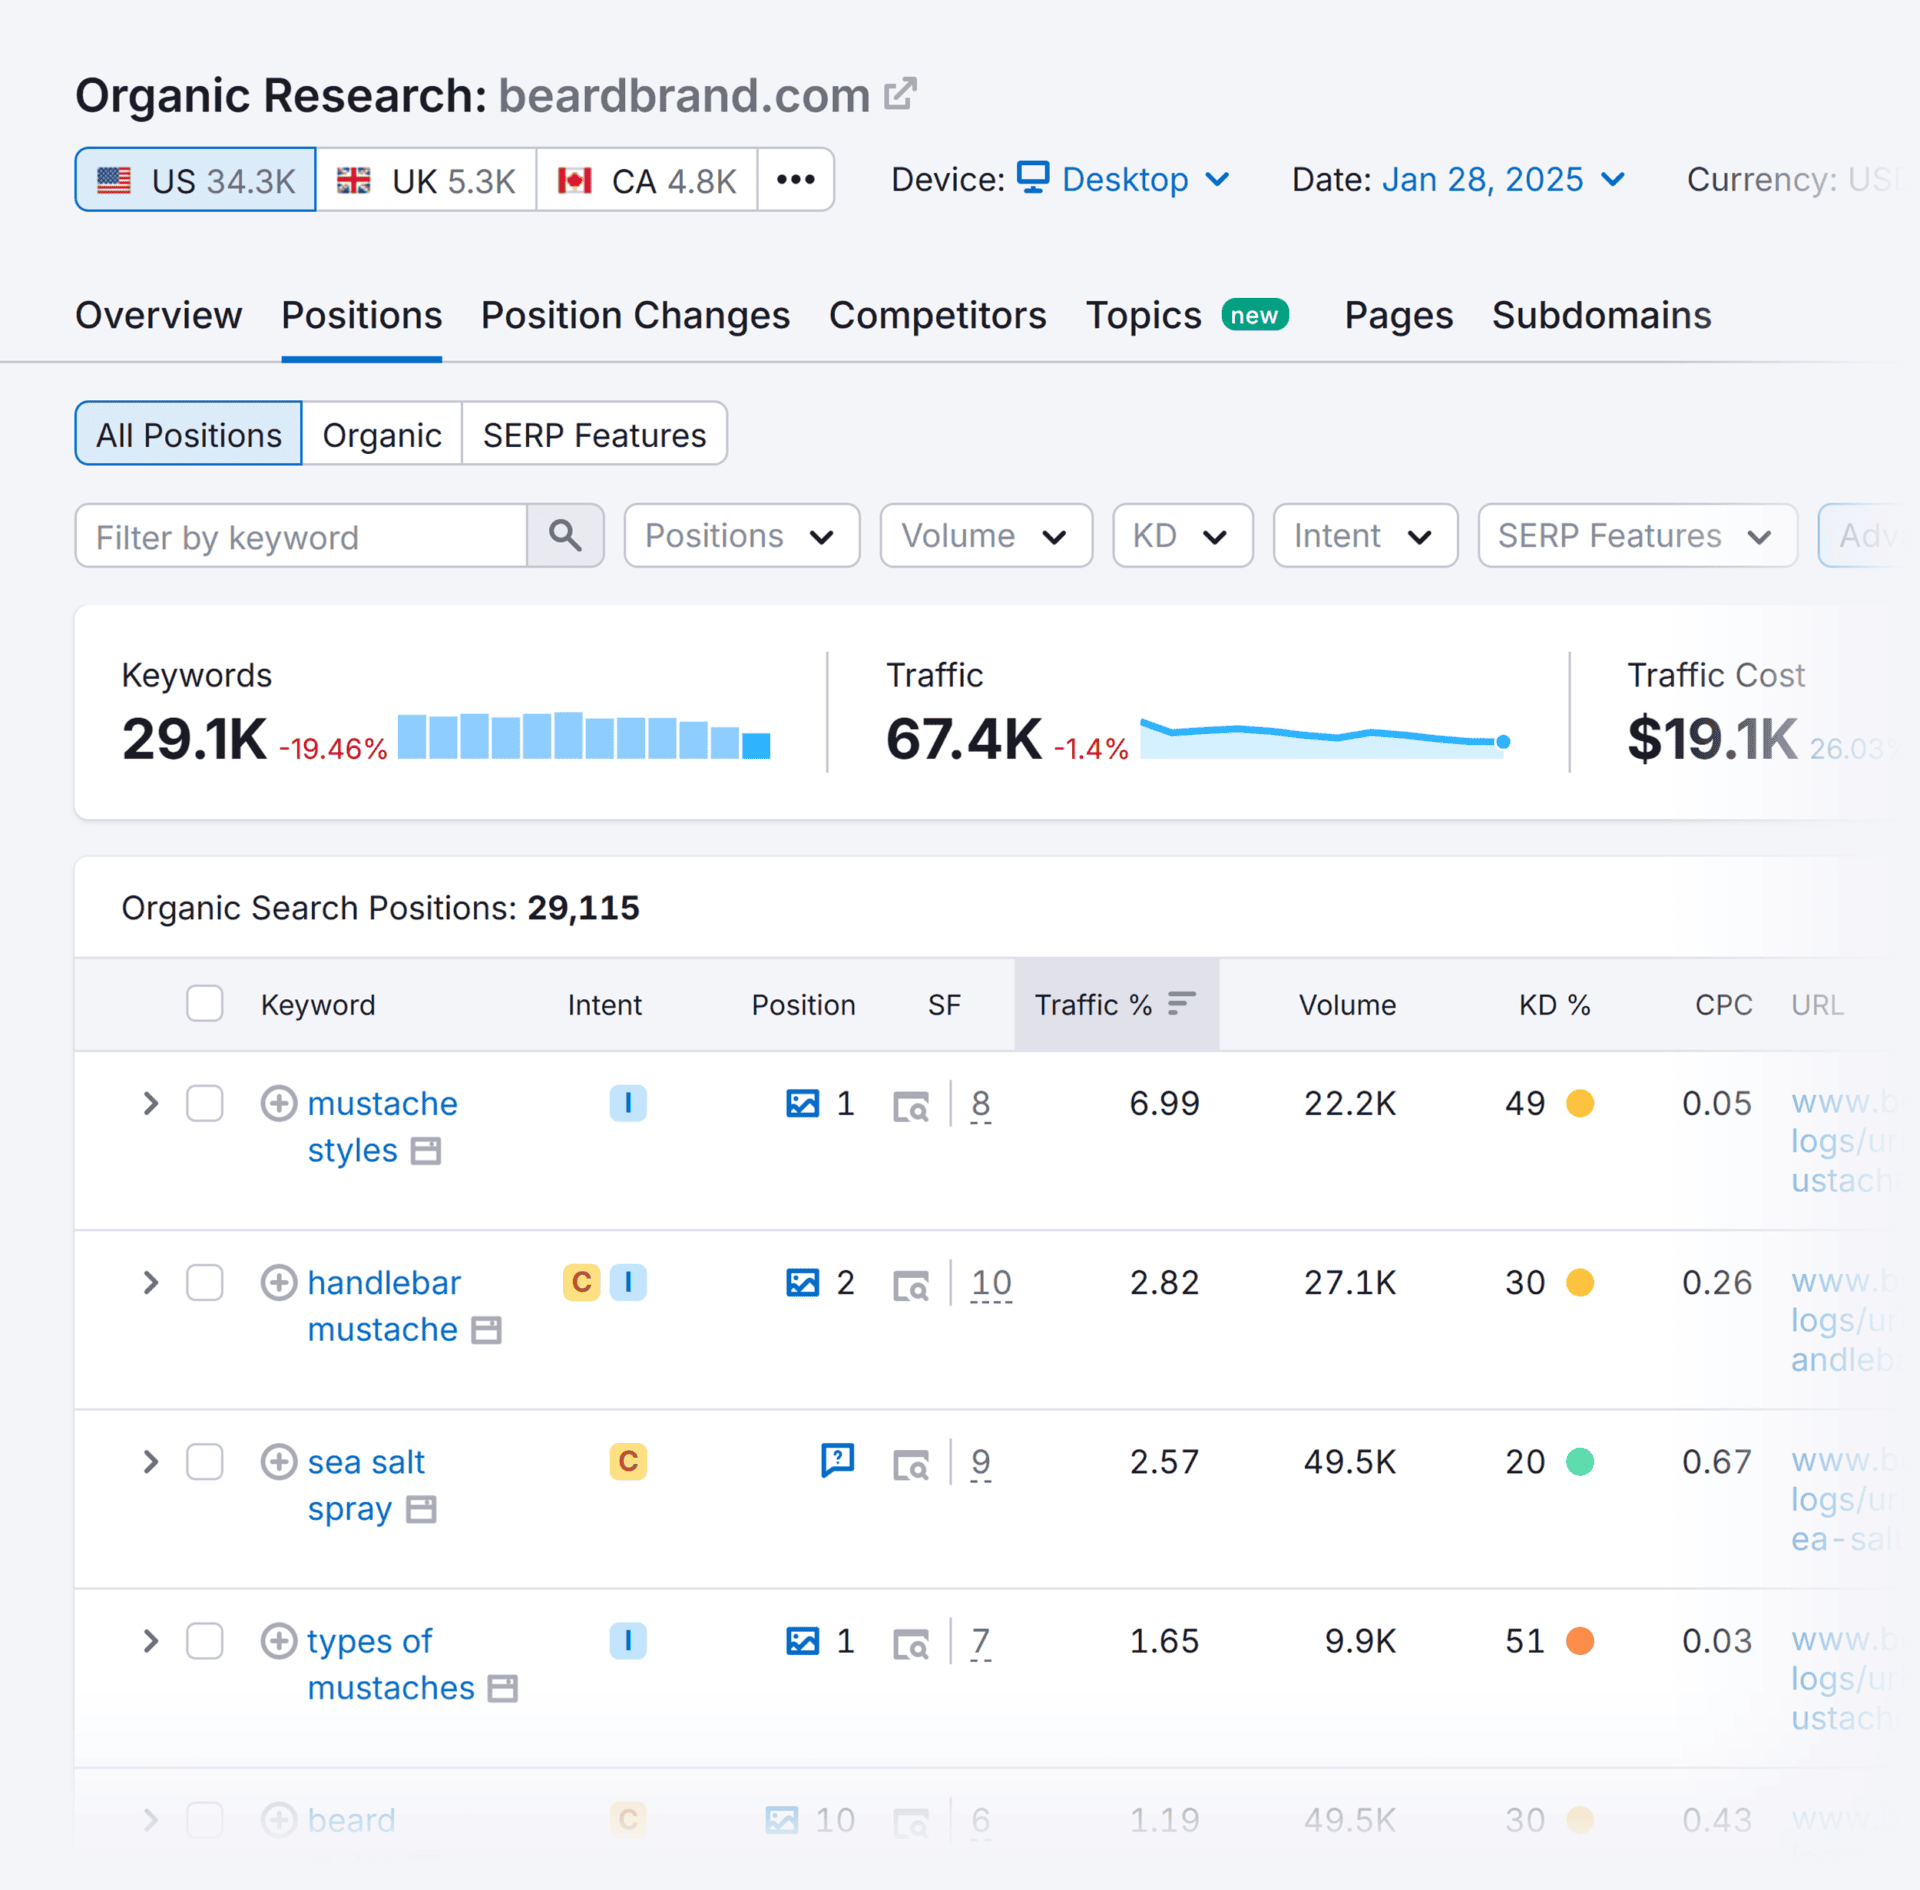Open SERP snapshot icon beside mustache styles

pyautogui.click(x=426, y=1151)
